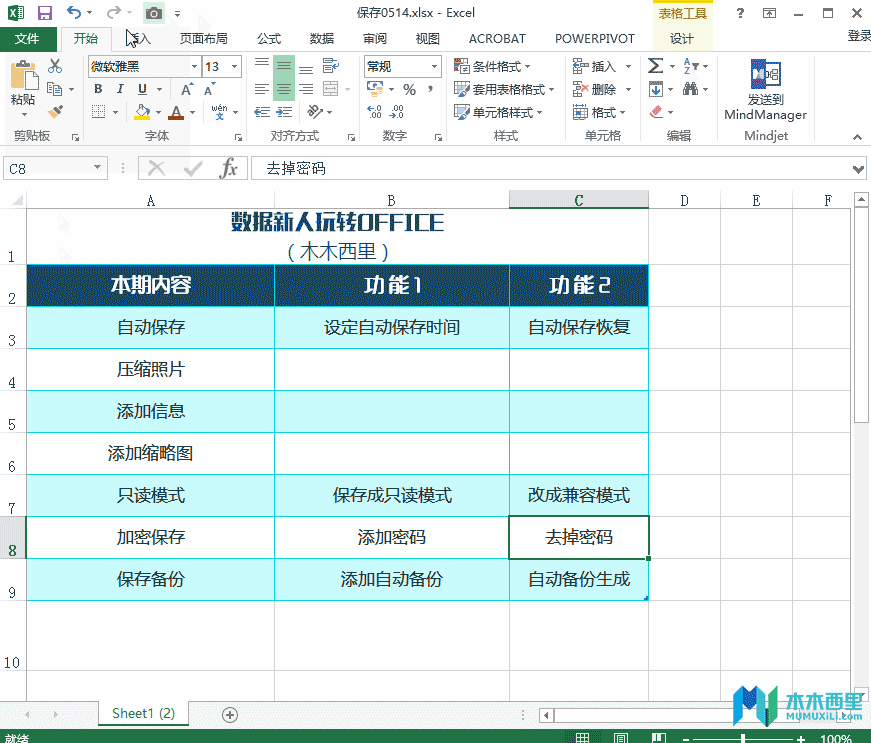This screenshot has width=871, height=743.
Task: Cut selection with the scissors icon
Action: coord(54,66)
